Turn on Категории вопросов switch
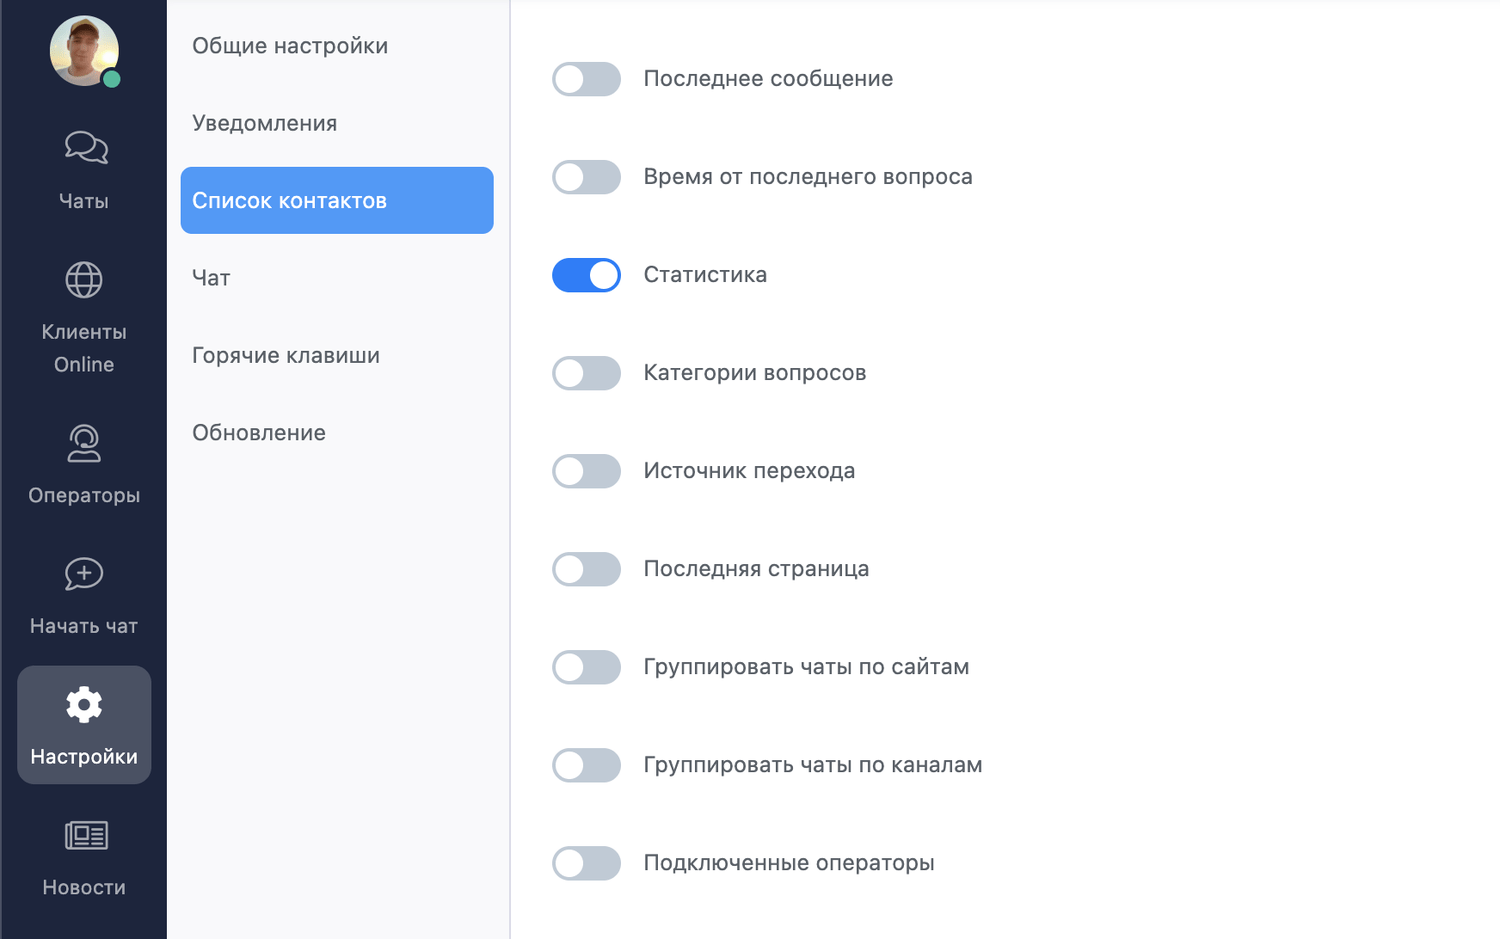 586,373
